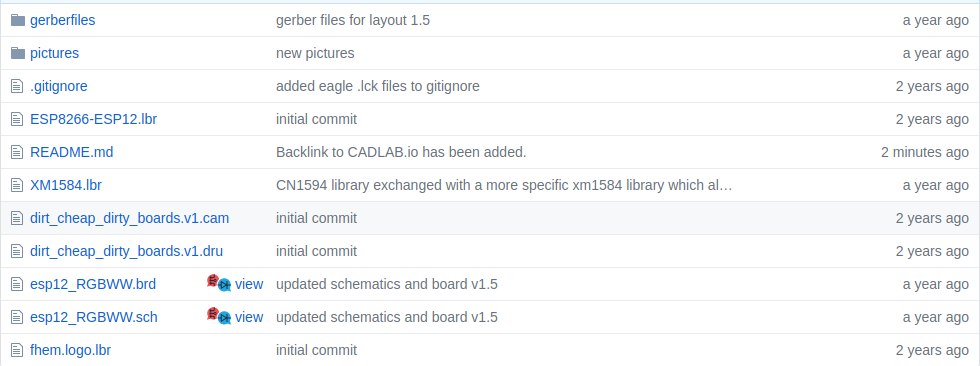Click the file icon beside fhem.logo.lbr
Viewport: 980px width, 366px height.
(x=16, y=350)
